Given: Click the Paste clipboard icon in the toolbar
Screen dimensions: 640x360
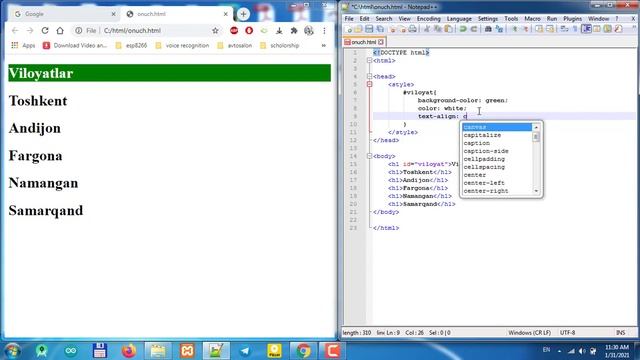Looking at the screenshot, I should [x=449, y=29].
